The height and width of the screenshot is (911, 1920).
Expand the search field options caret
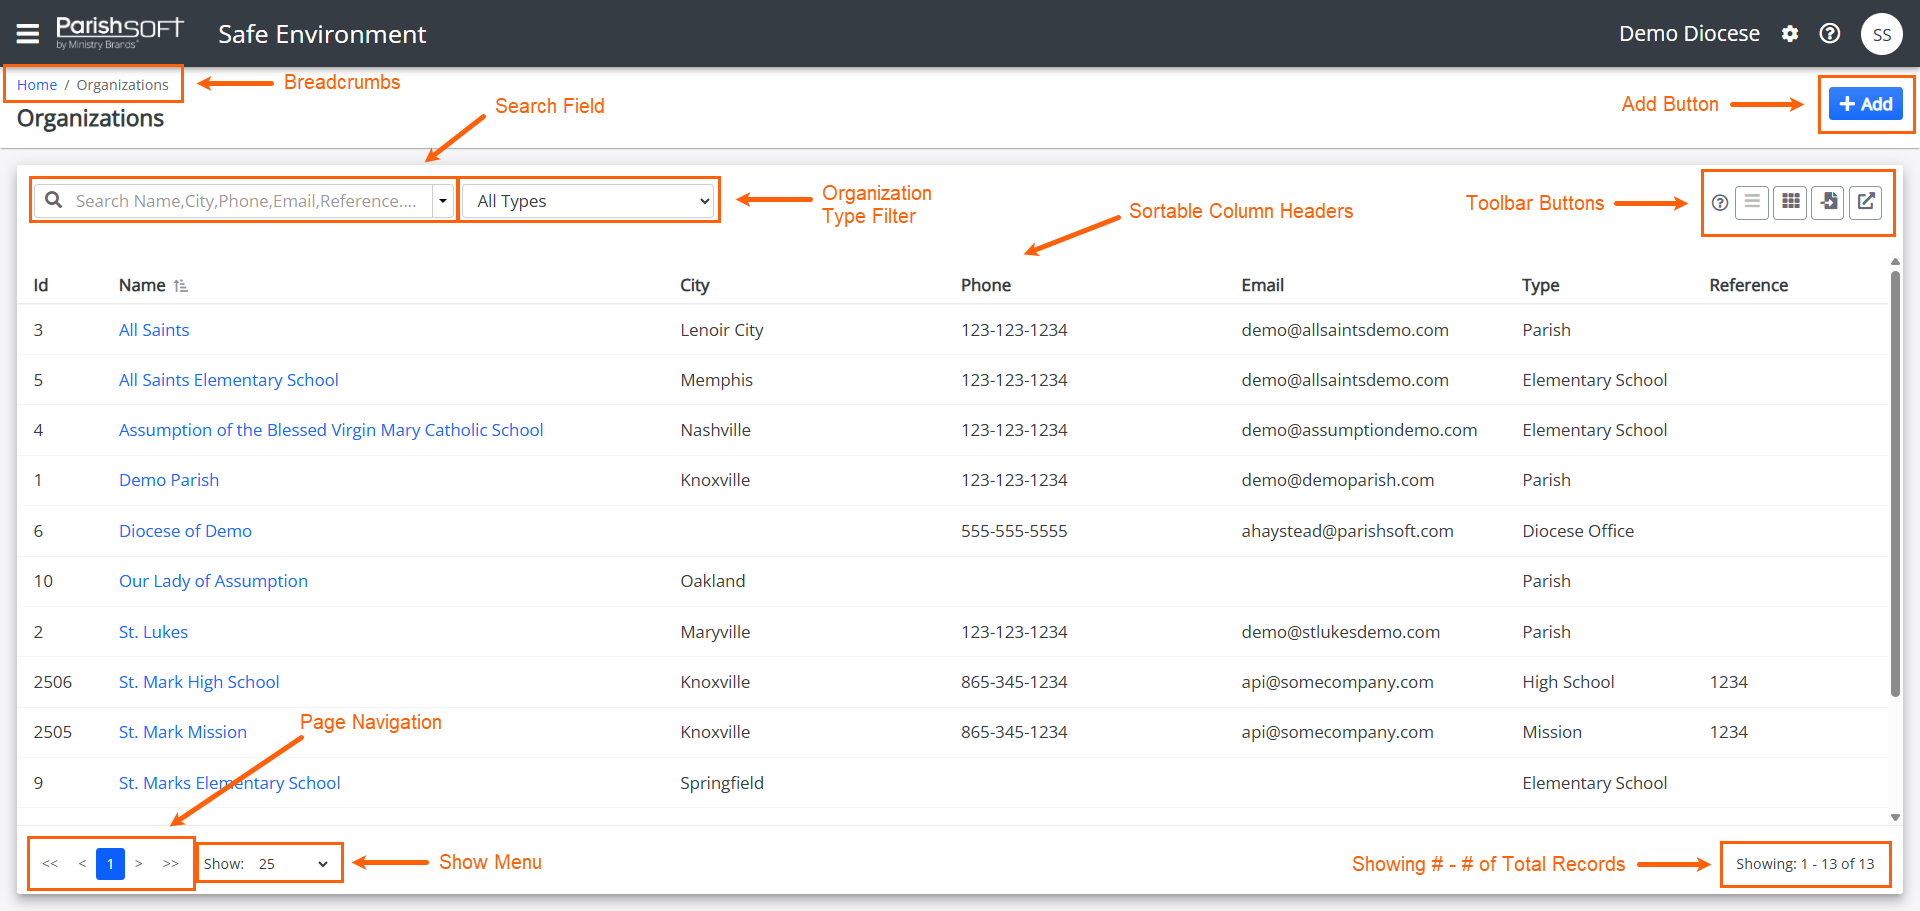(x=443, y=201)
